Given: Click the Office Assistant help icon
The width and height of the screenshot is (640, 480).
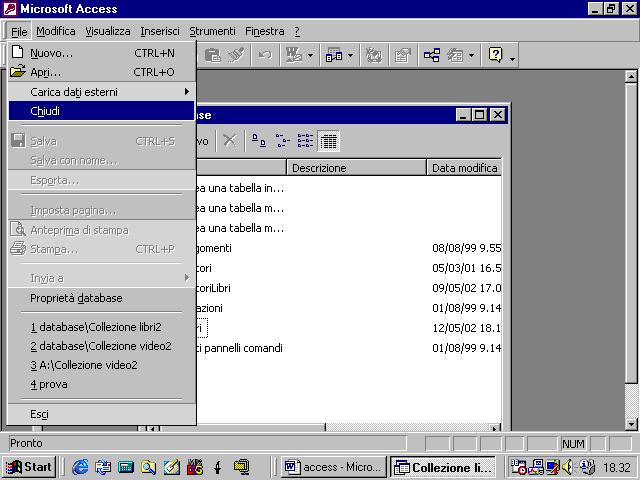Looking at the screenshot, I should pos(495,55).
